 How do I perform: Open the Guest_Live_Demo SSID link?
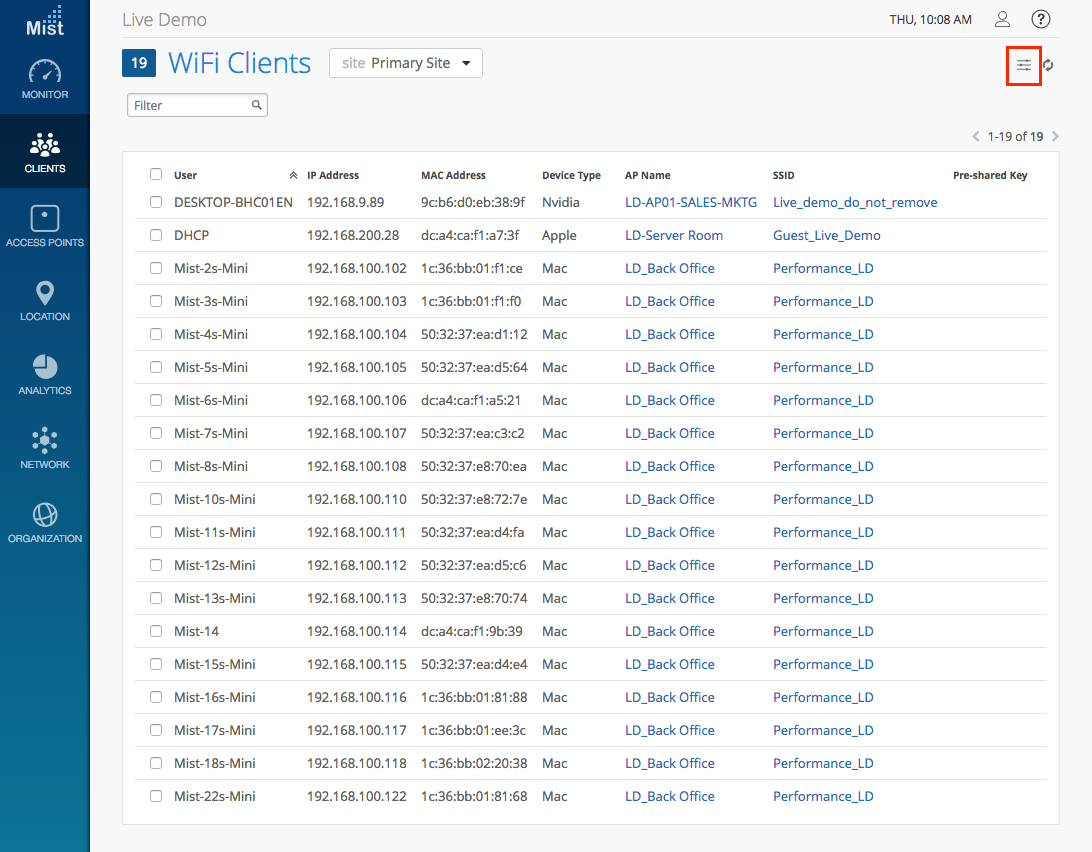tap(826, 235)
